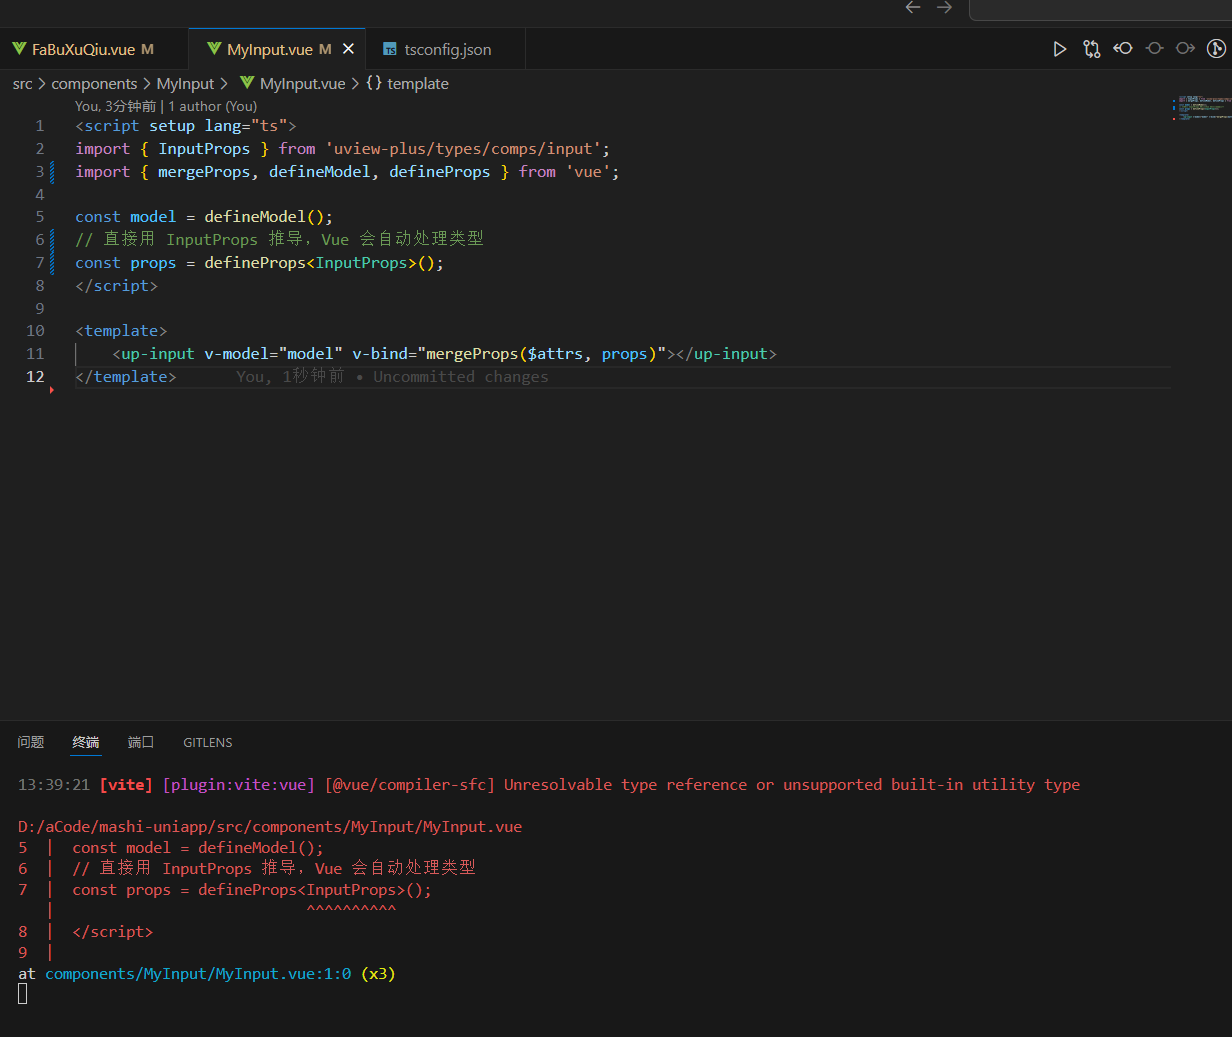Expand the template symbol breadcrumb
This screenshot has width=1232, height=1037.
point(418,84)
